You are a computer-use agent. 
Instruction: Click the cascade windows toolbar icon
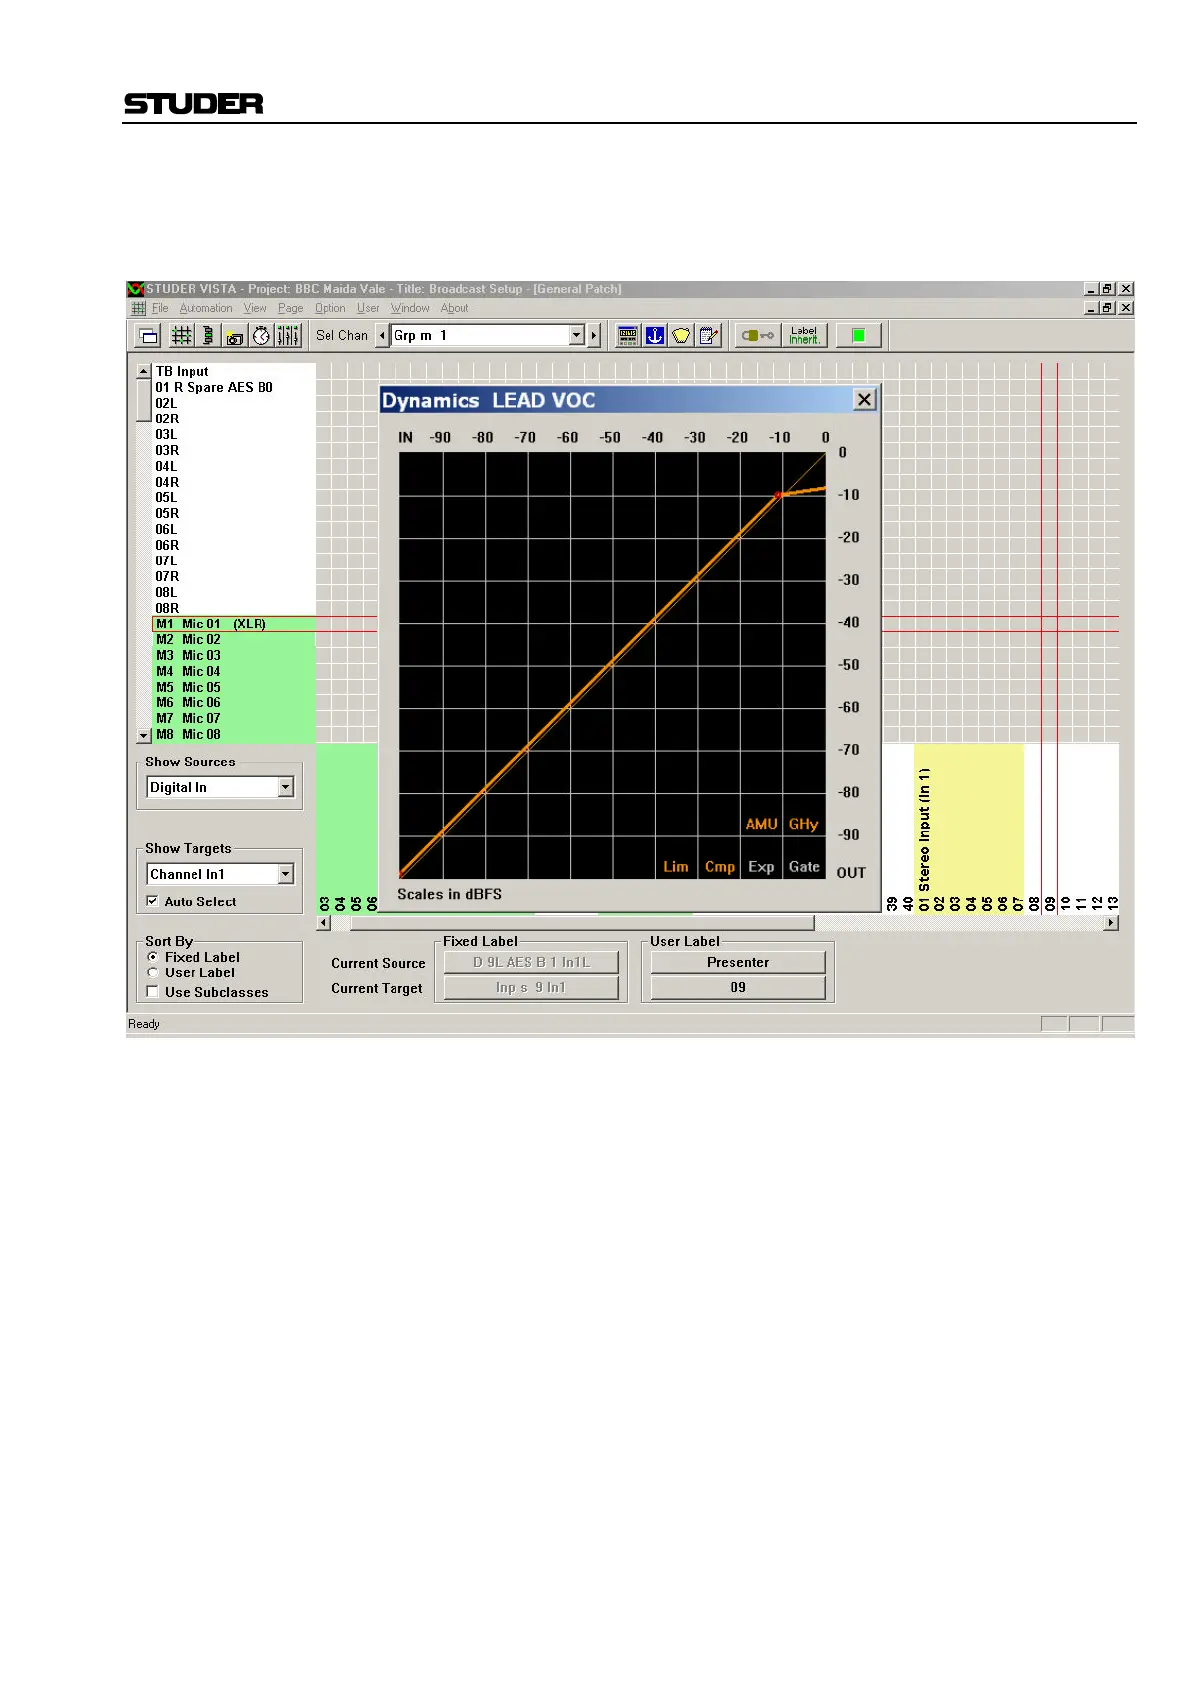(148, 336)
